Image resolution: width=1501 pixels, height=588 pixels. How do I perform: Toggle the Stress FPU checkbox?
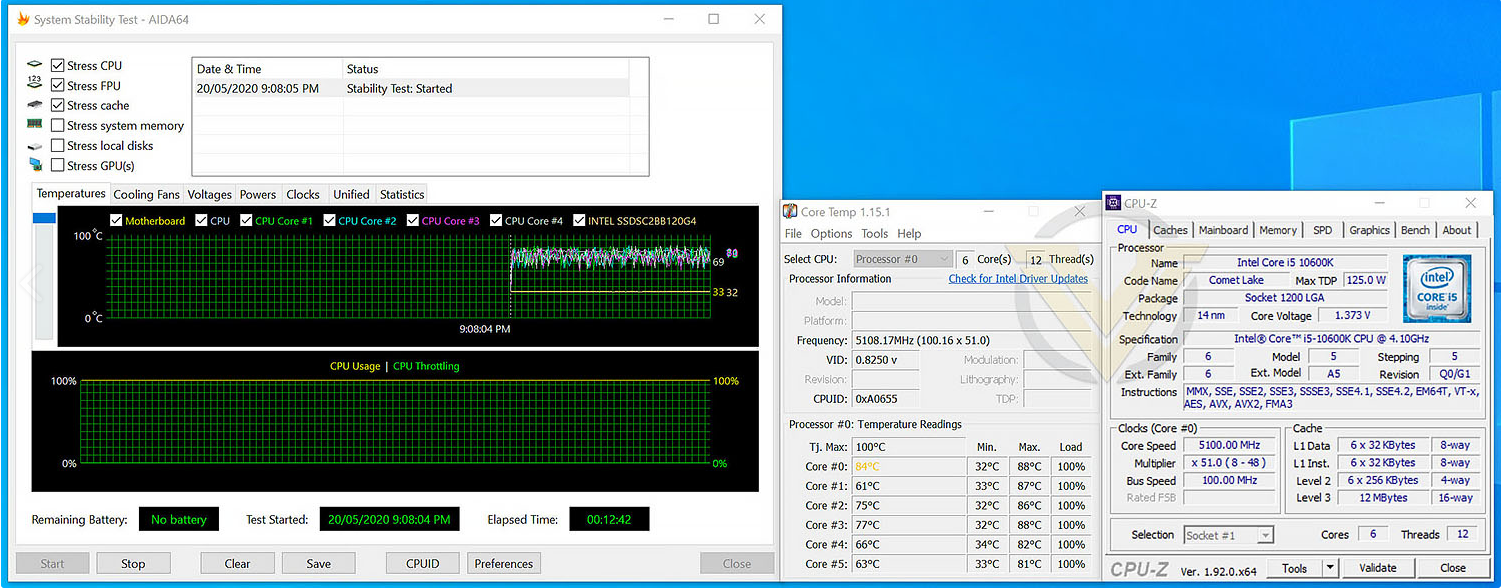[x=58, y=85]
